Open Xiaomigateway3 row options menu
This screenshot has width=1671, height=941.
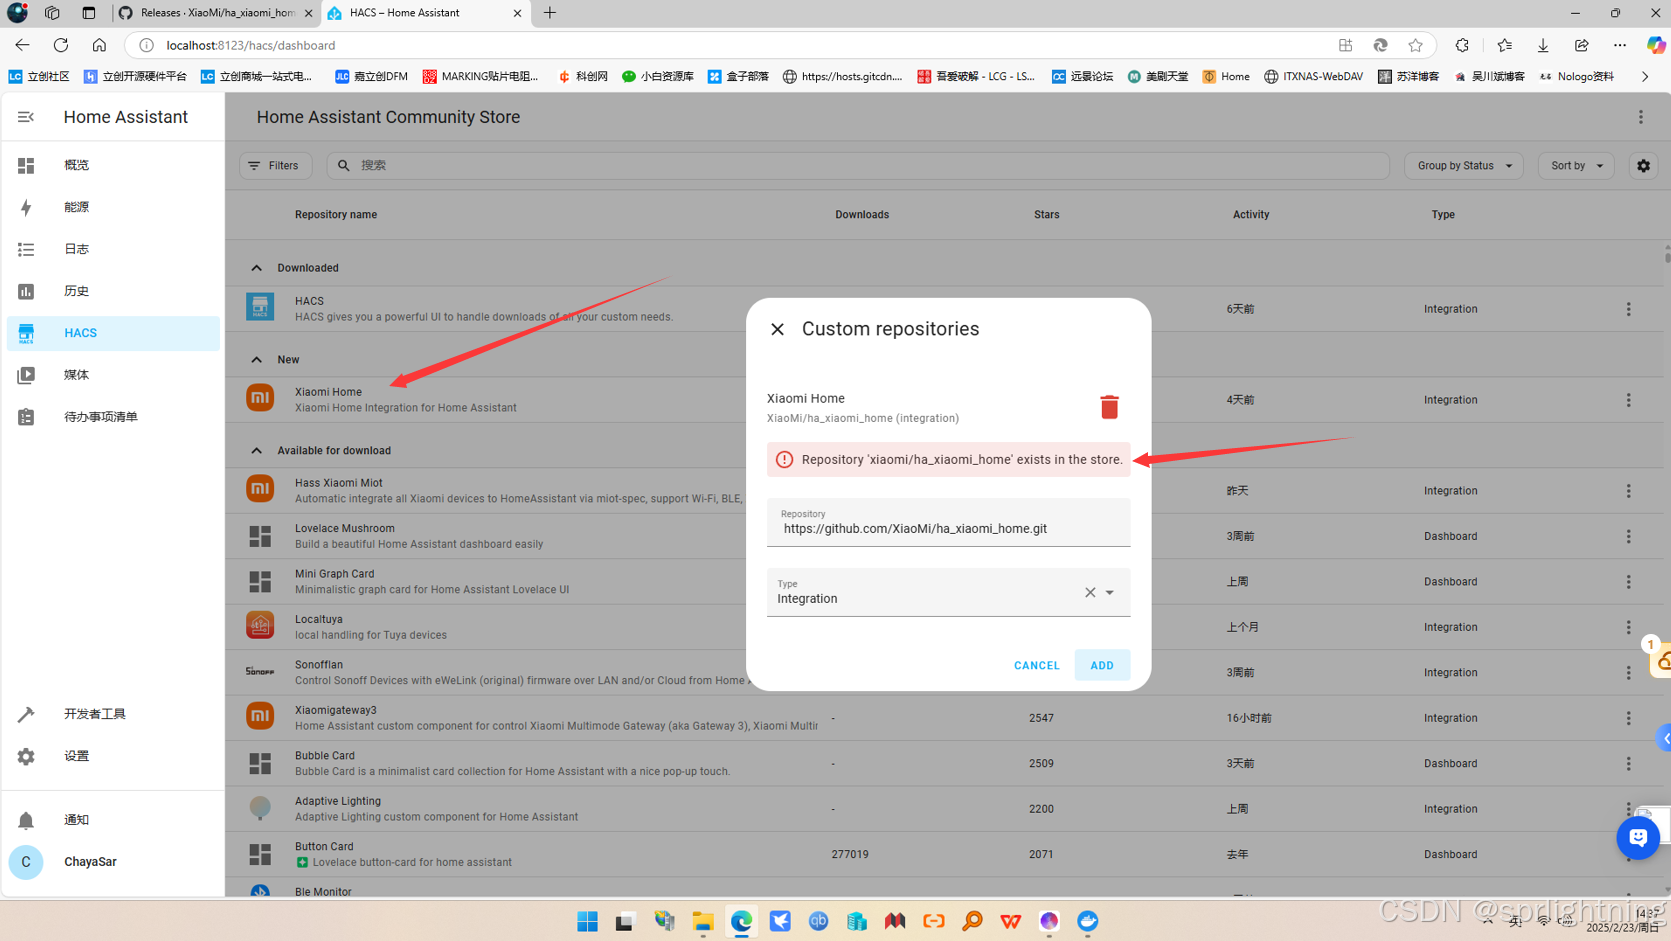pos(1628,718)
